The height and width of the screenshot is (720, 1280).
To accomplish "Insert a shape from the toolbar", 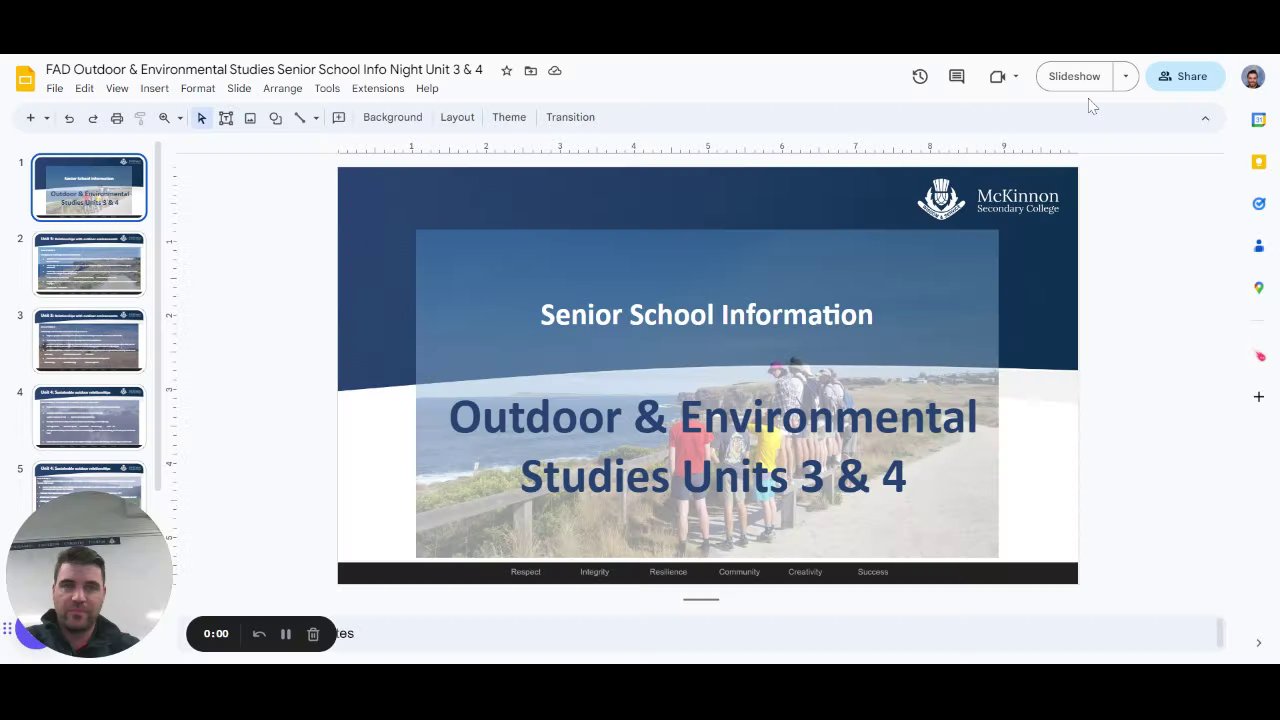I will (x=275, y=118).
